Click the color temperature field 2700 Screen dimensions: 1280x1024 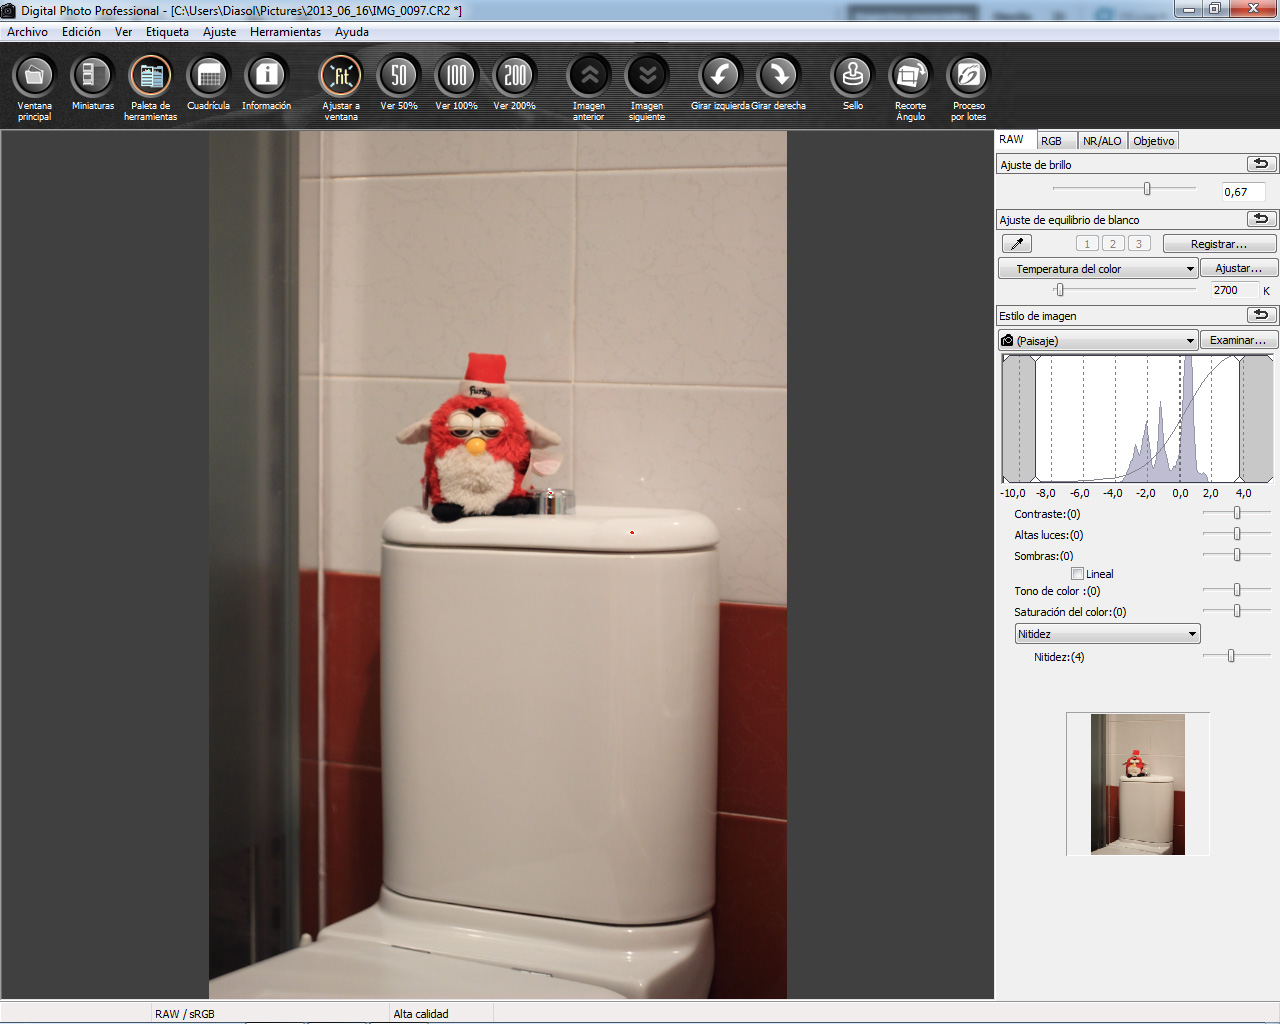pyautogui.click(x=1235, y=290)
